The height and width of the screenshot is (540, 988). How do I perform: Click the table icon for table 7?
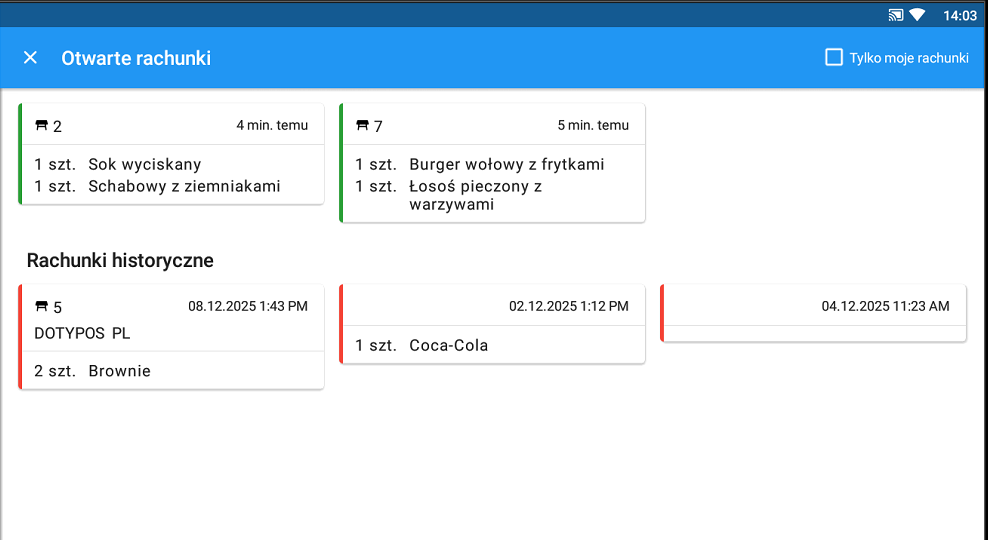click(x=362, y=126)
